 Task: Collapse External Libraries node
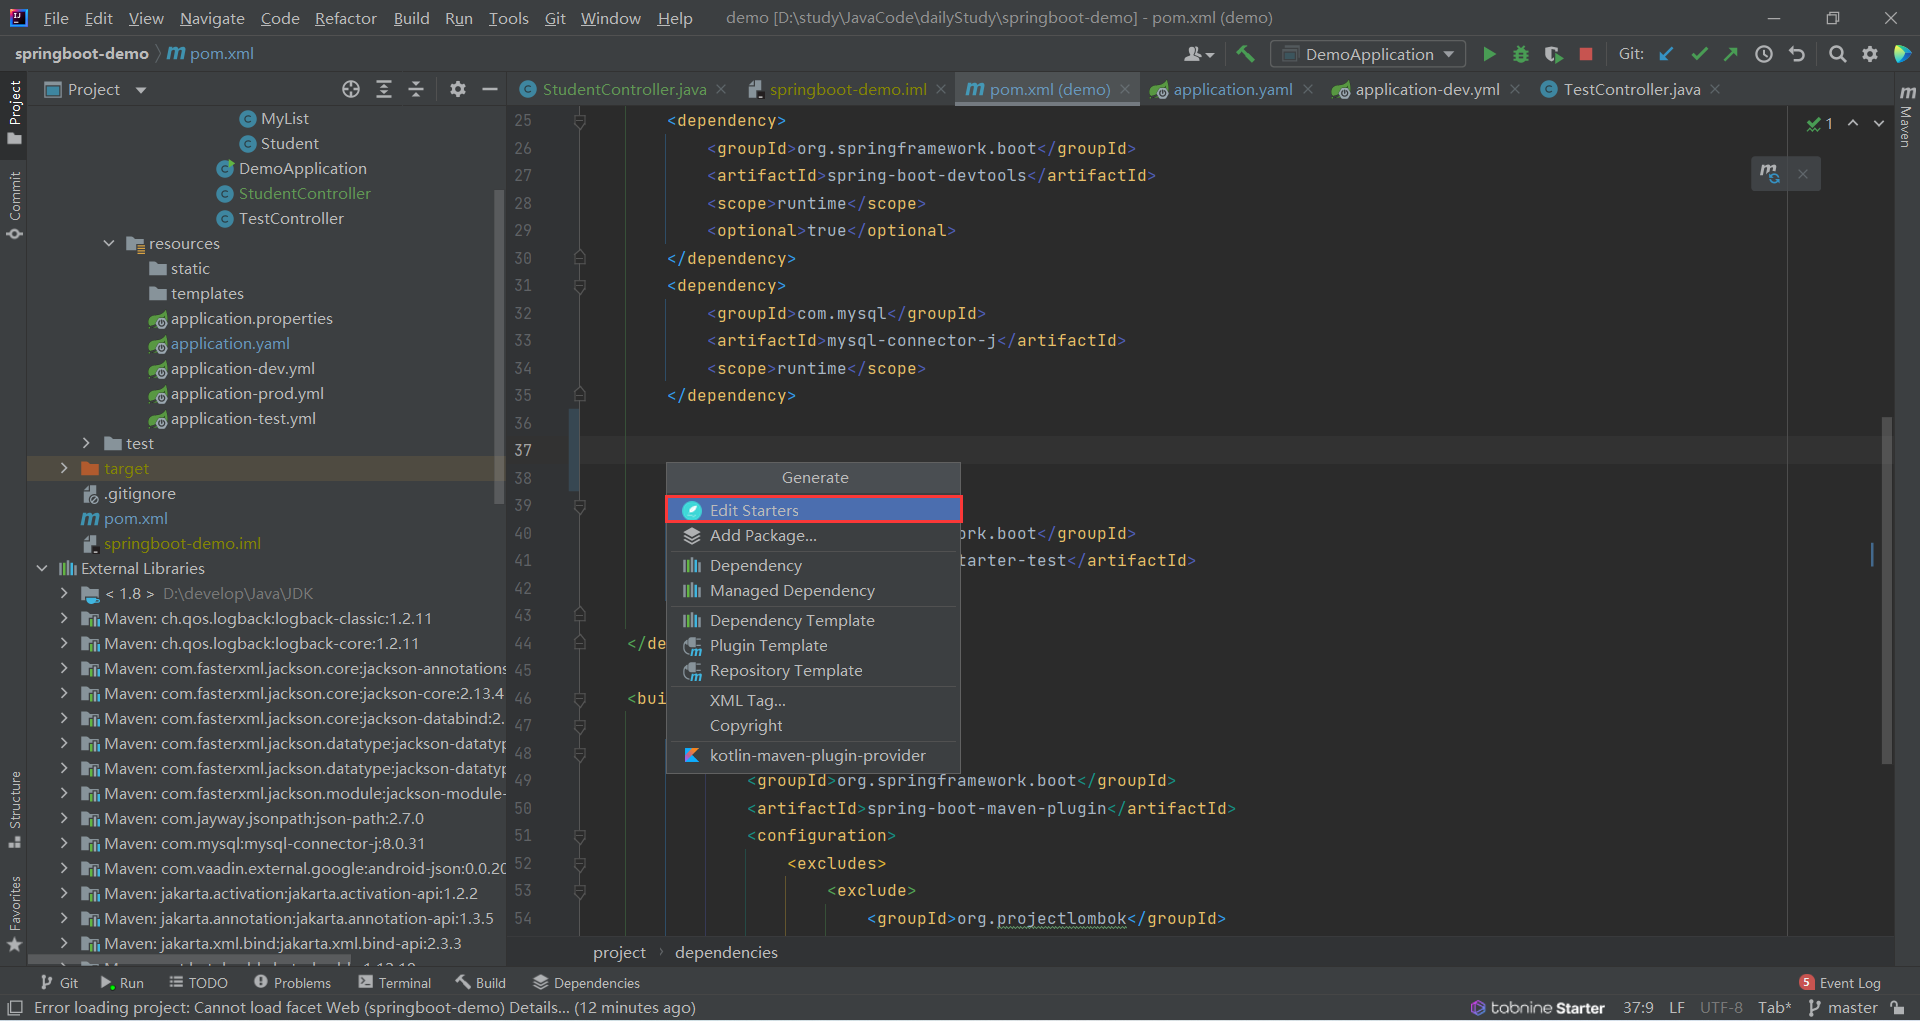point(42,568)
